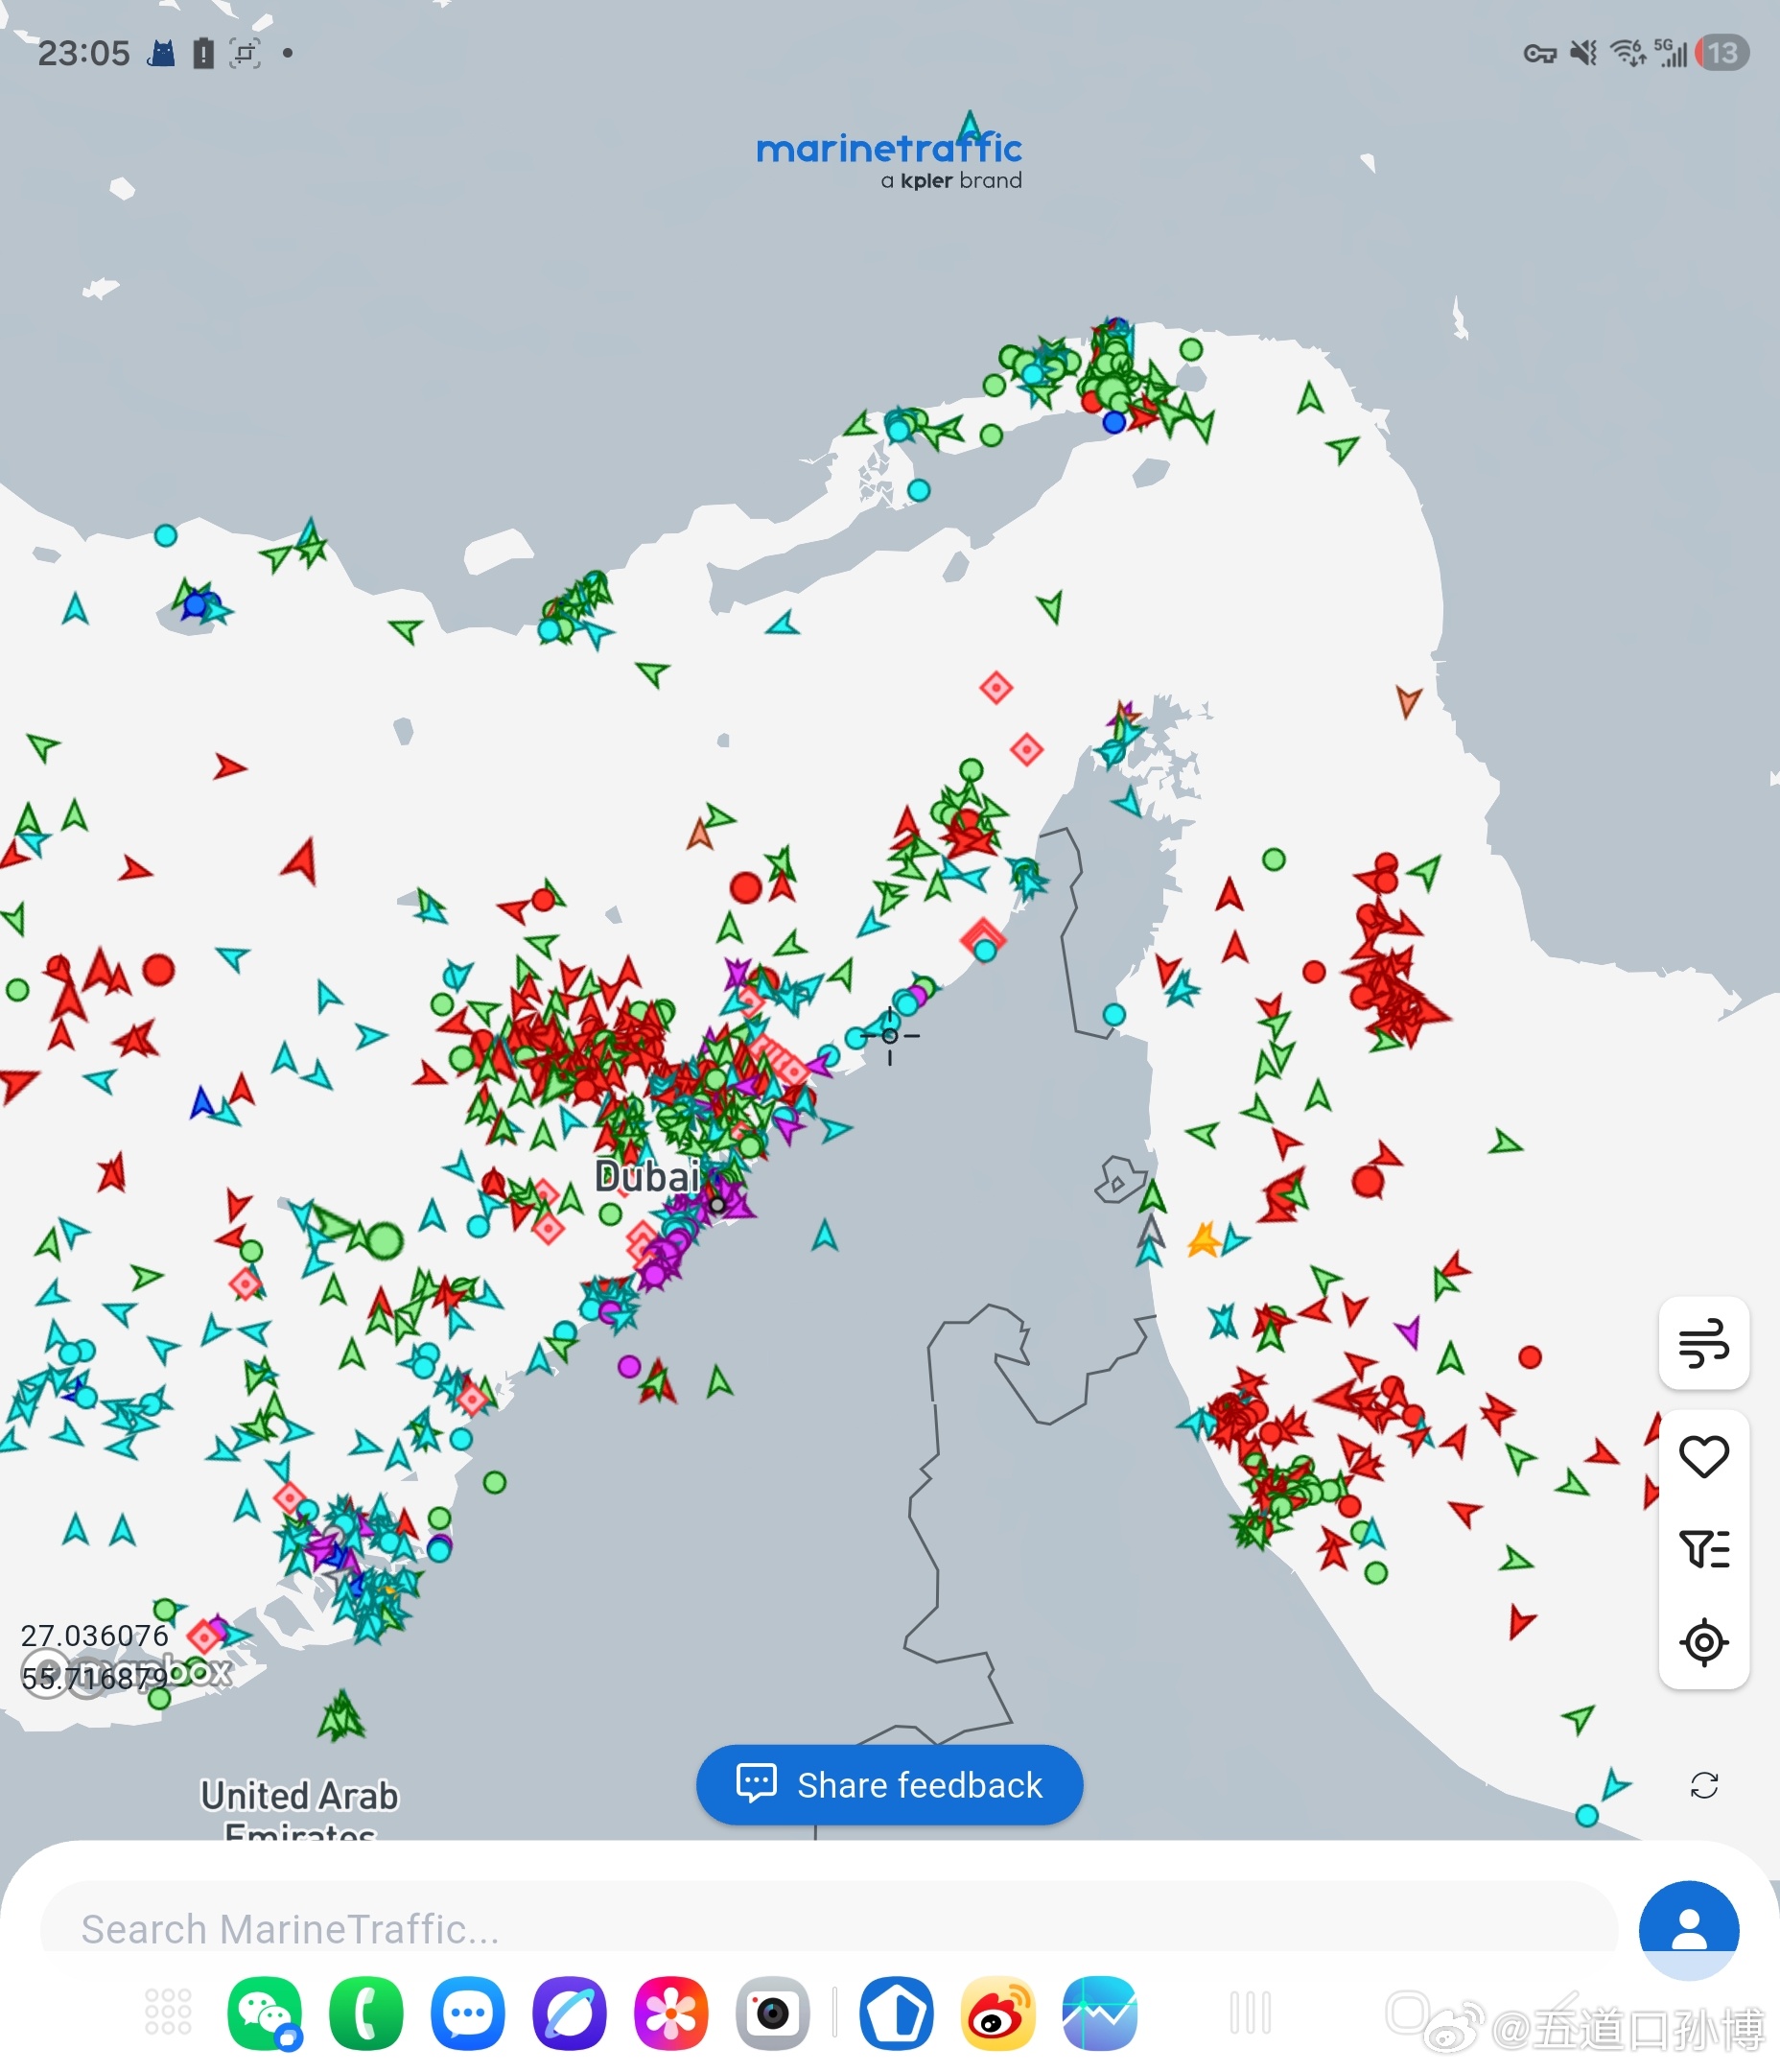Image resolution: width=1780 pixels, height=2072 pixels.
Task: Tap the longitude 55.716879 readout
Action: pyautogui.click(x=95, y=1677)
